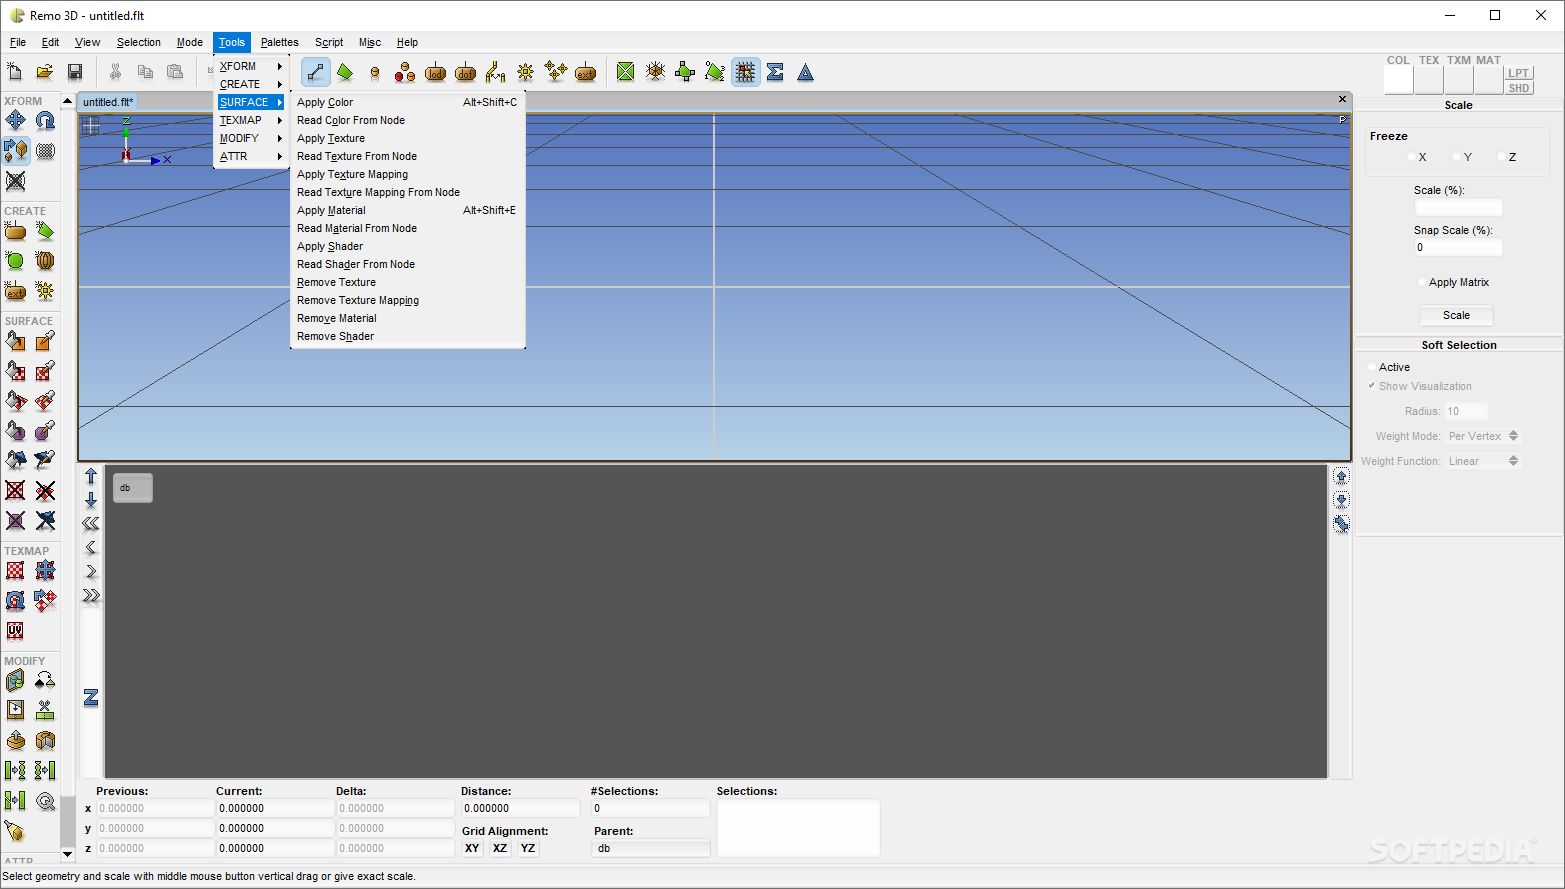Open the Selection menu
Image resolution: width=1565 pixels, height=889 pixels.
coord(139,42)
